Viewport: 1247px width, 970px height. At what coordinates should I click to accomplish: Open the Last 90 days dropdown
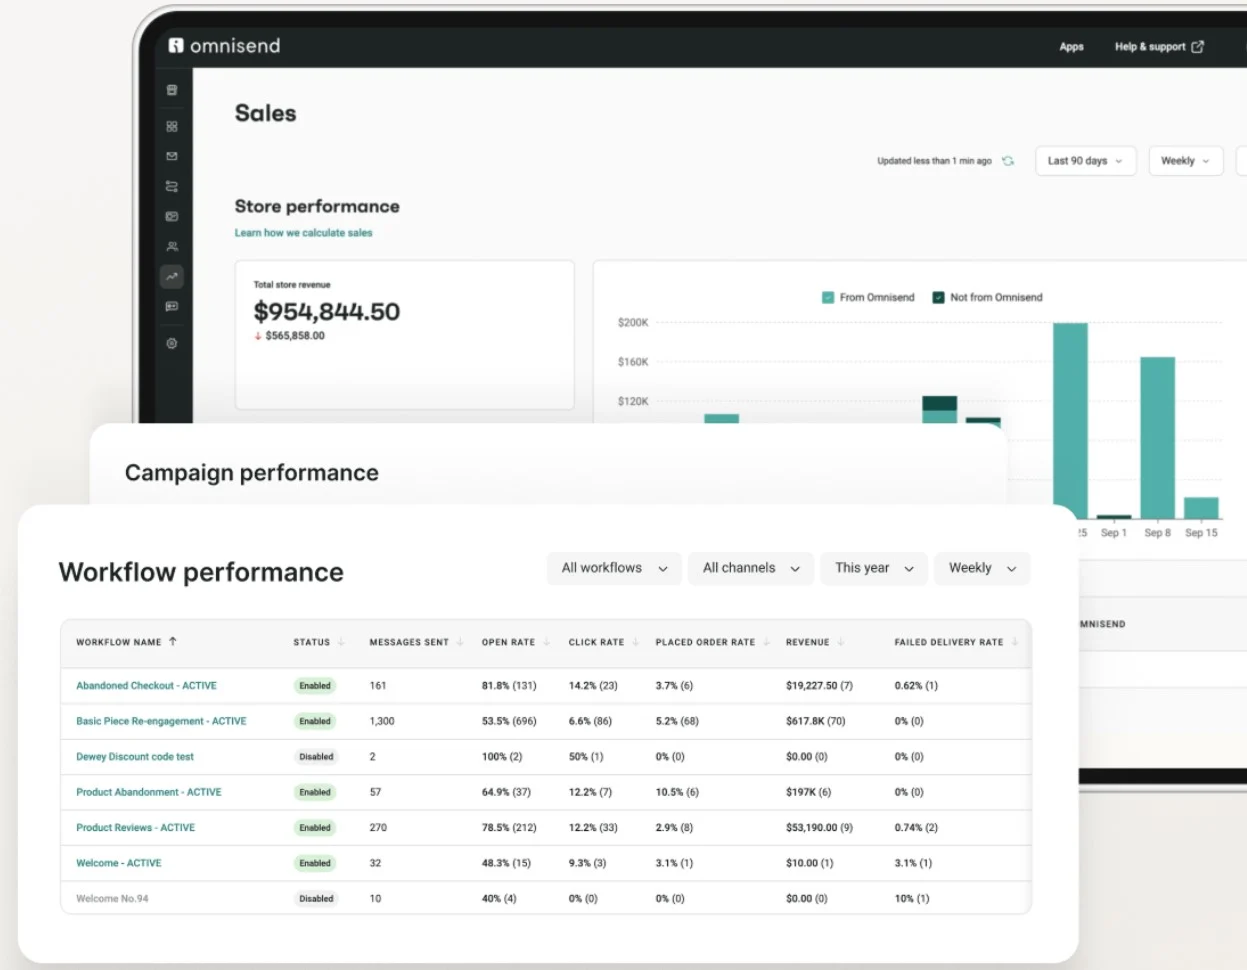1085,161
